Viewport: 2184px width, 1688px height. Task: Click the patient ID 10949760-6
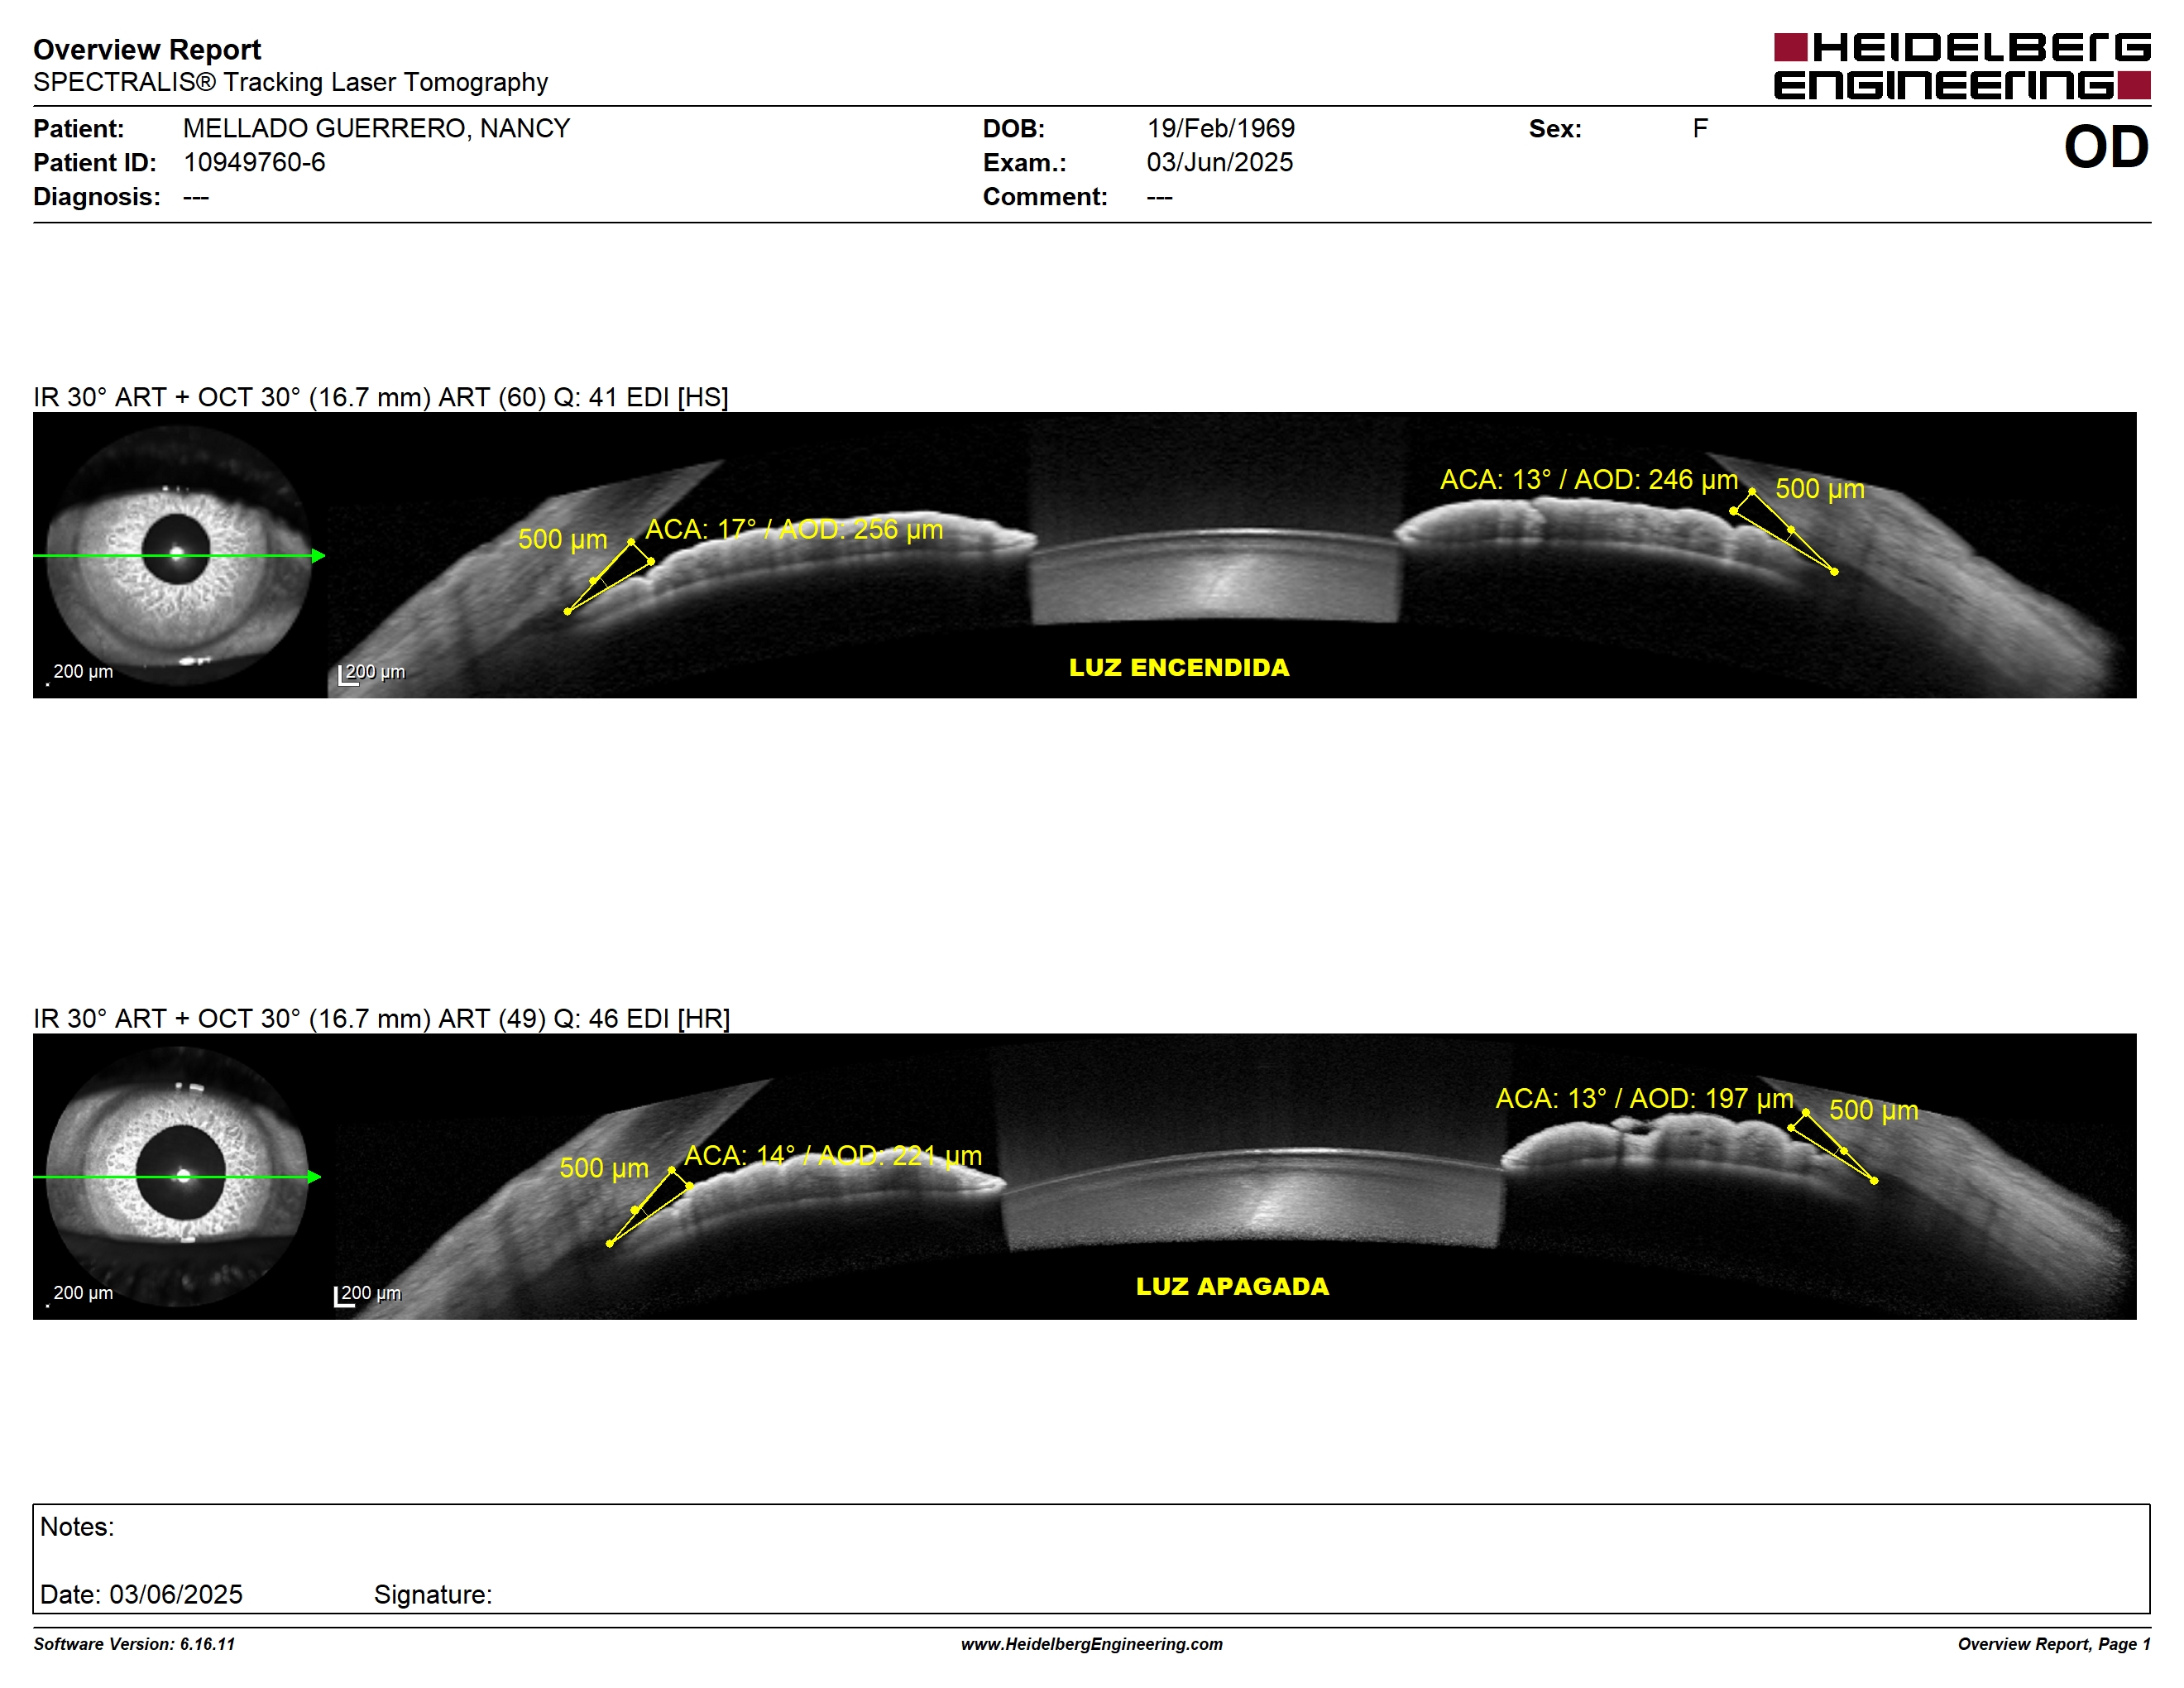coord(254,162)
